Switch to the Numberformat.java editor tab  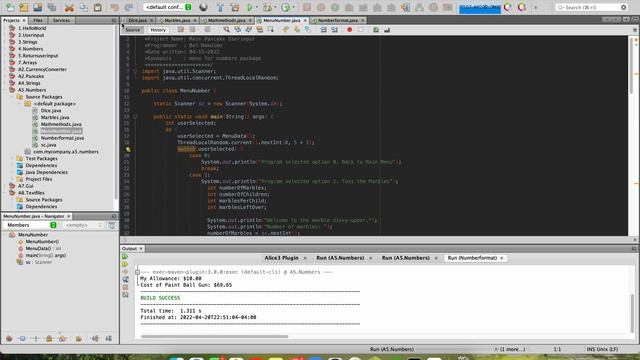(x=338, y=20)
